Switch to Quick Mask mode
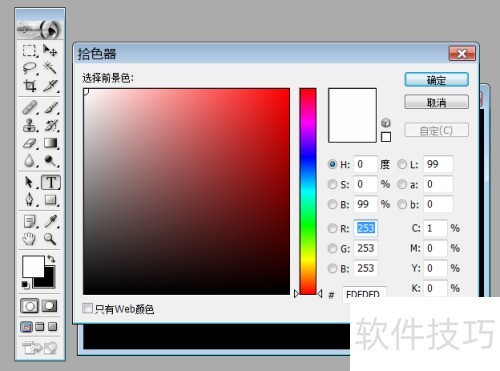The image size is (500, 371). [x=50, y=306]
